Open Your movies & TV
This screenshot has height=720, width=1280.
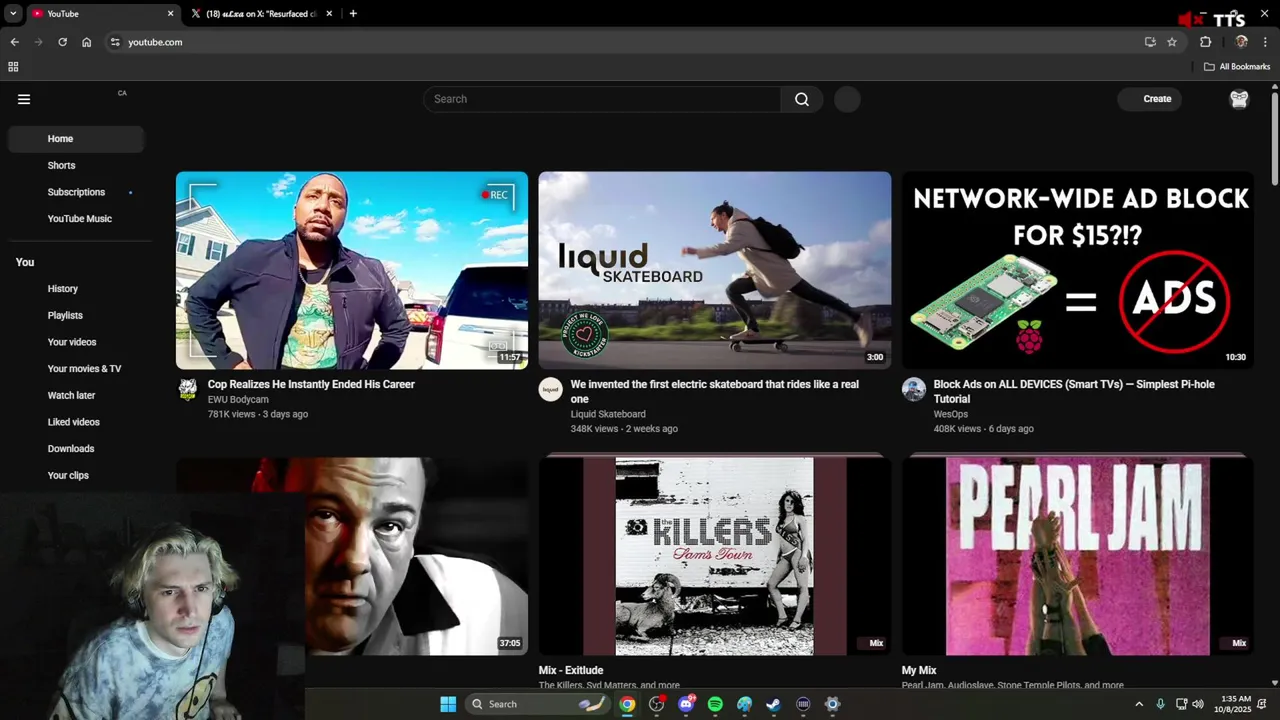(76, 369)
